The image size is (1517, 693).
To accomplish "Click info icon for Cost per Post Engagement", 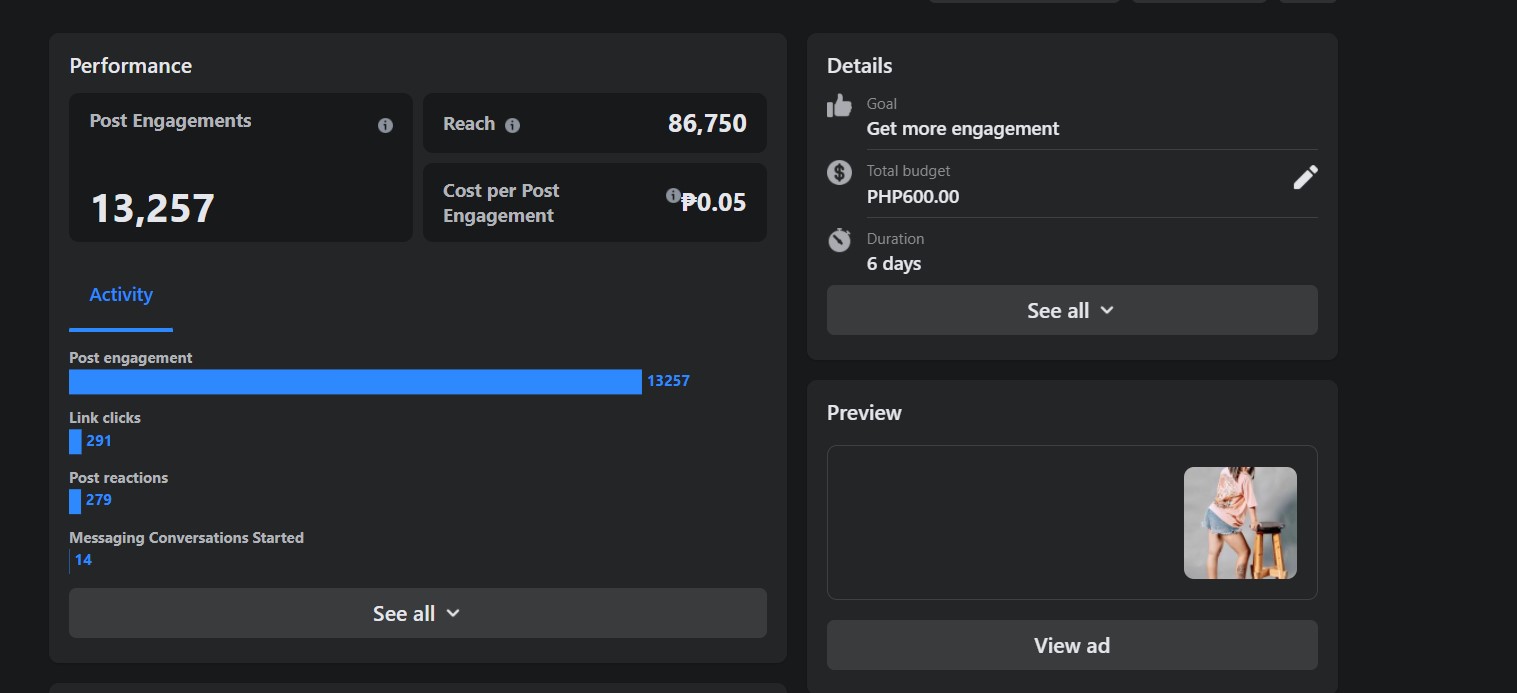I will (673, 196).
